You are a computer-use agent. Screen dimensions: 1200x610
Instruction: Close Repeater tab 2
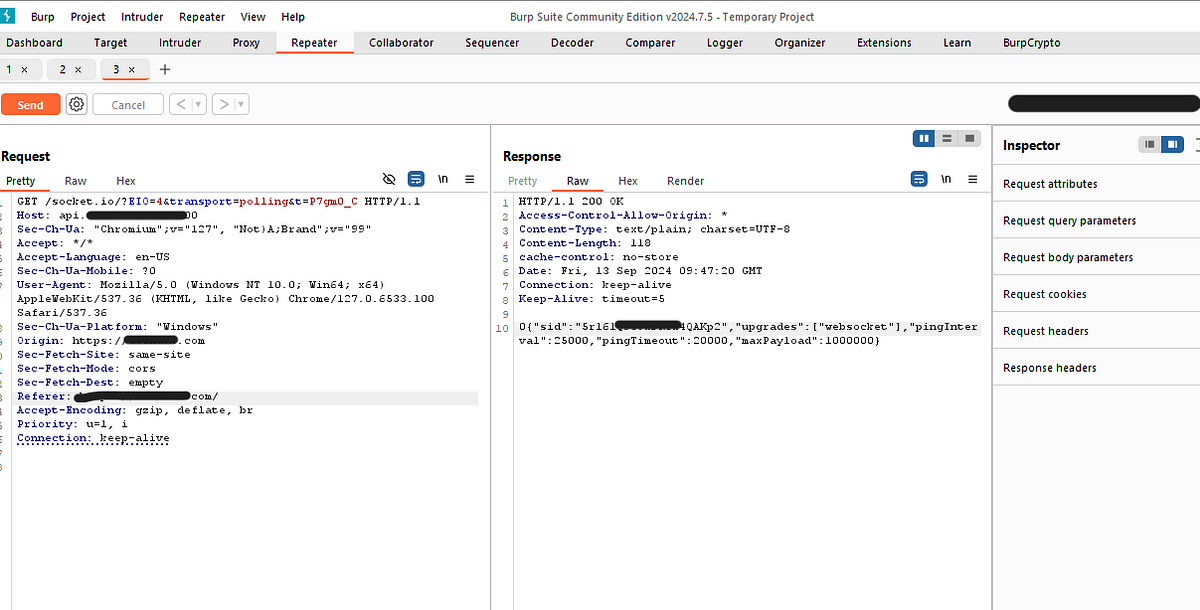(x=79, y=69)
